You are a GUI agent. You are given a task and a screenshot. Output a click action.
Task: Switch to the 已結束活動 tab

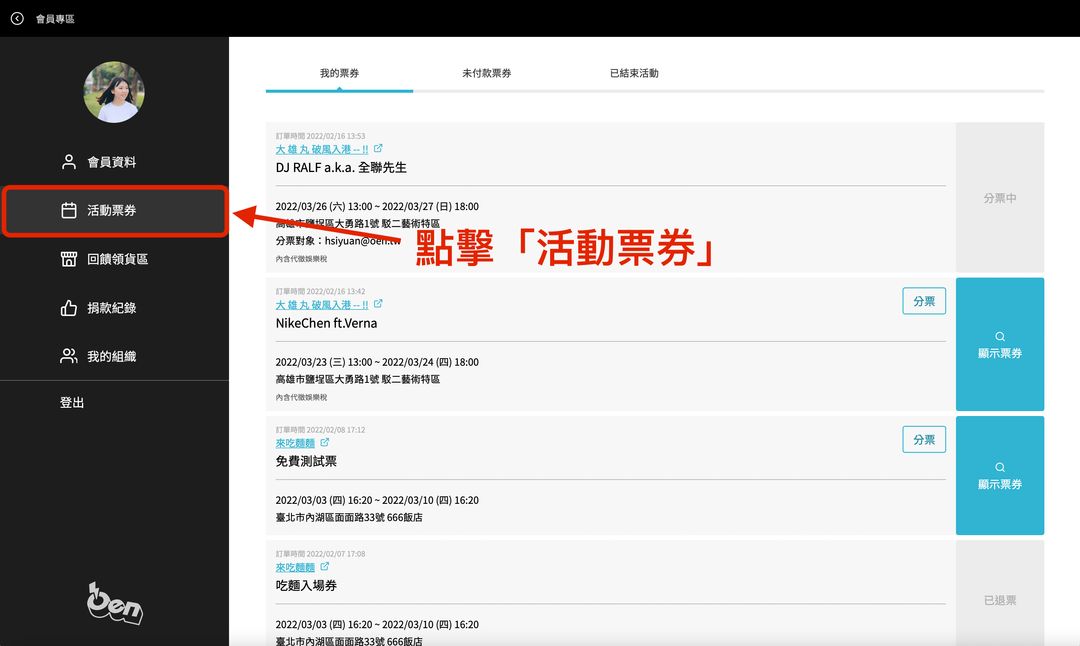pyautogui.click(x=634, y=73)
